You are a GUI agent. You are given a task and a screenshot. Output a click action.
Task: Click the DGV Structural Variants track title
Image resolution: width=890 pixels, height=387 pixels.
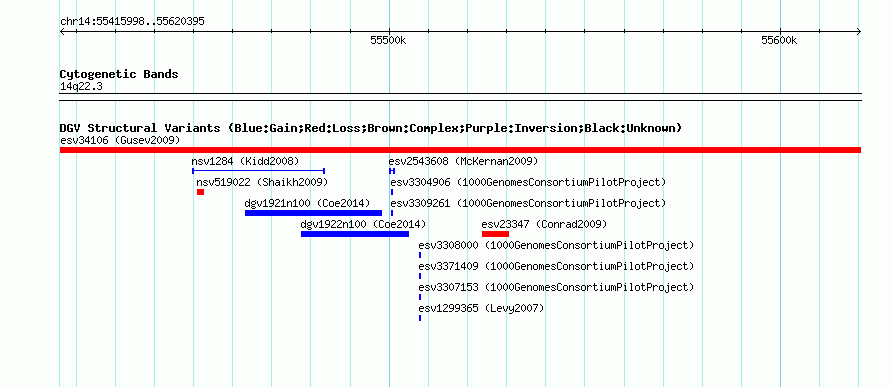click(371, 128)
